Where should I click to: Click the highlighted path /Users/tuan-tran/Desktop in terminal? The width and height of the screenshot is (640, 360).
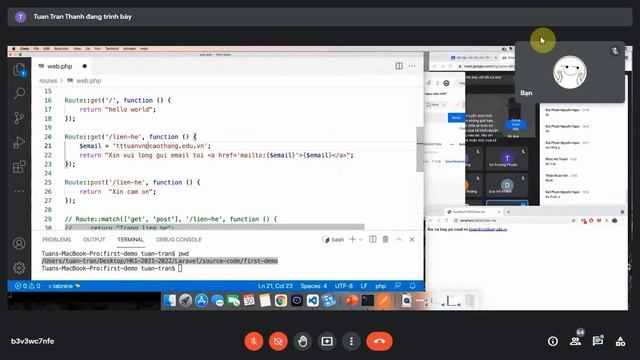pyautogui.click(x=160, y=261)
